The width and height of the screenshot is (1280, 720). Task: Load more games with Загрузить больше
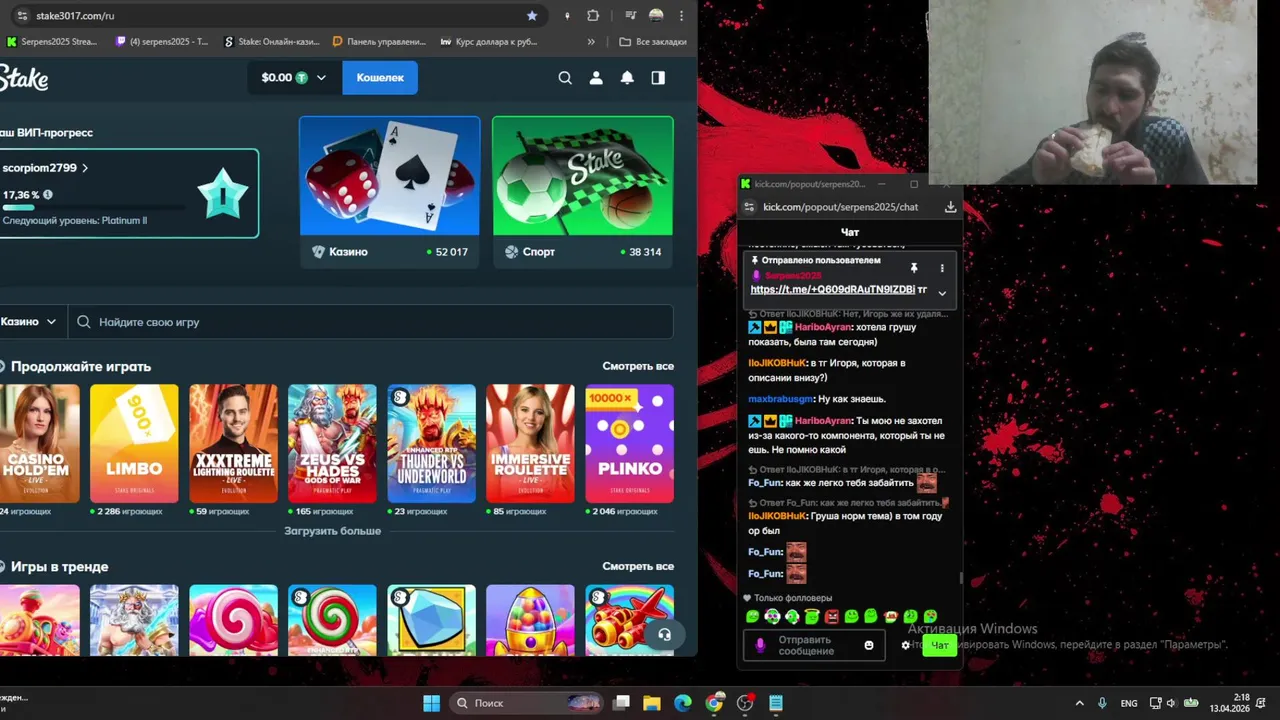click(332, 531)
